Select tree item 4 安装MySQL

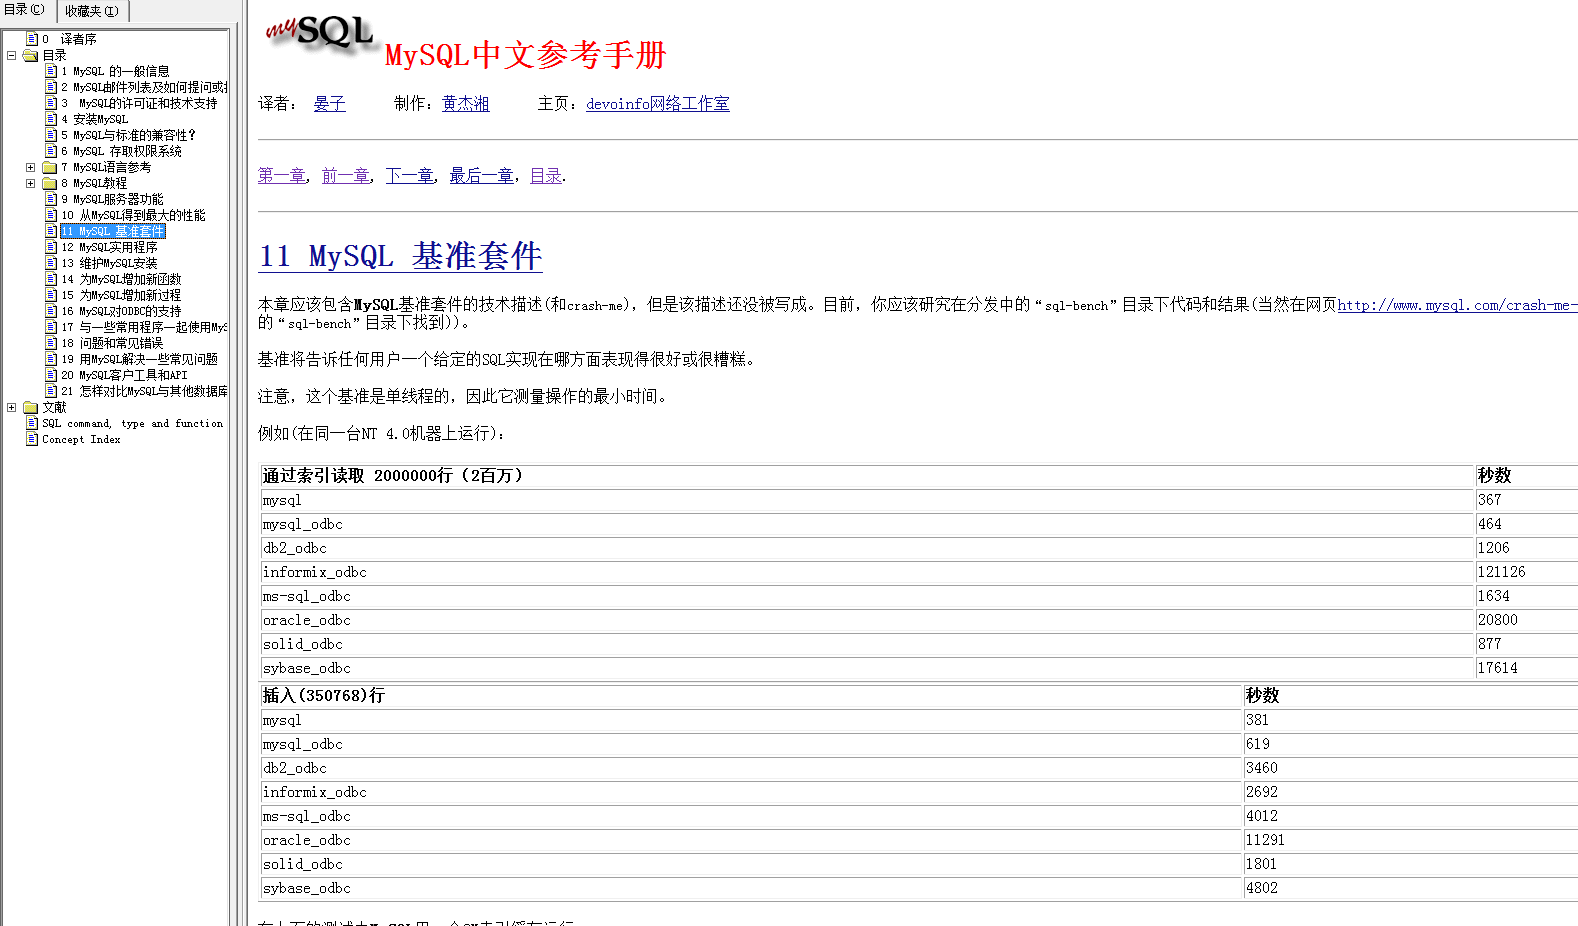[x=95, y=119]
